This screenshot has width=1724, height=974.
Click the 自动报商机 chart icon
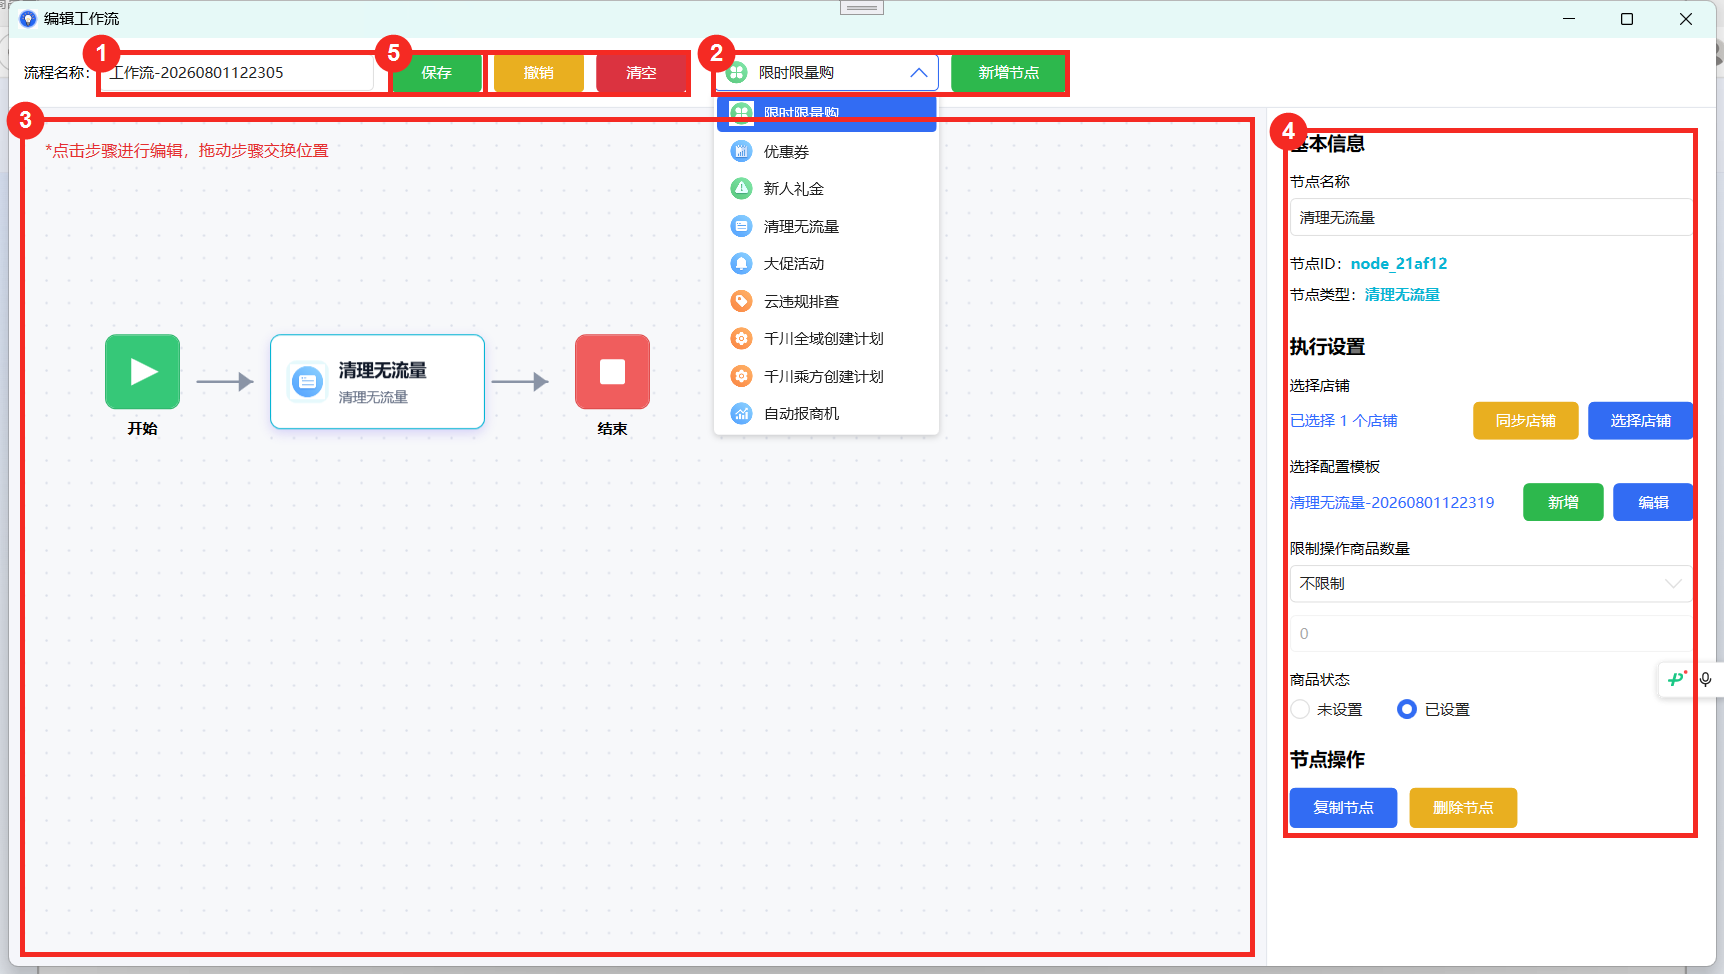click(741, 413)
